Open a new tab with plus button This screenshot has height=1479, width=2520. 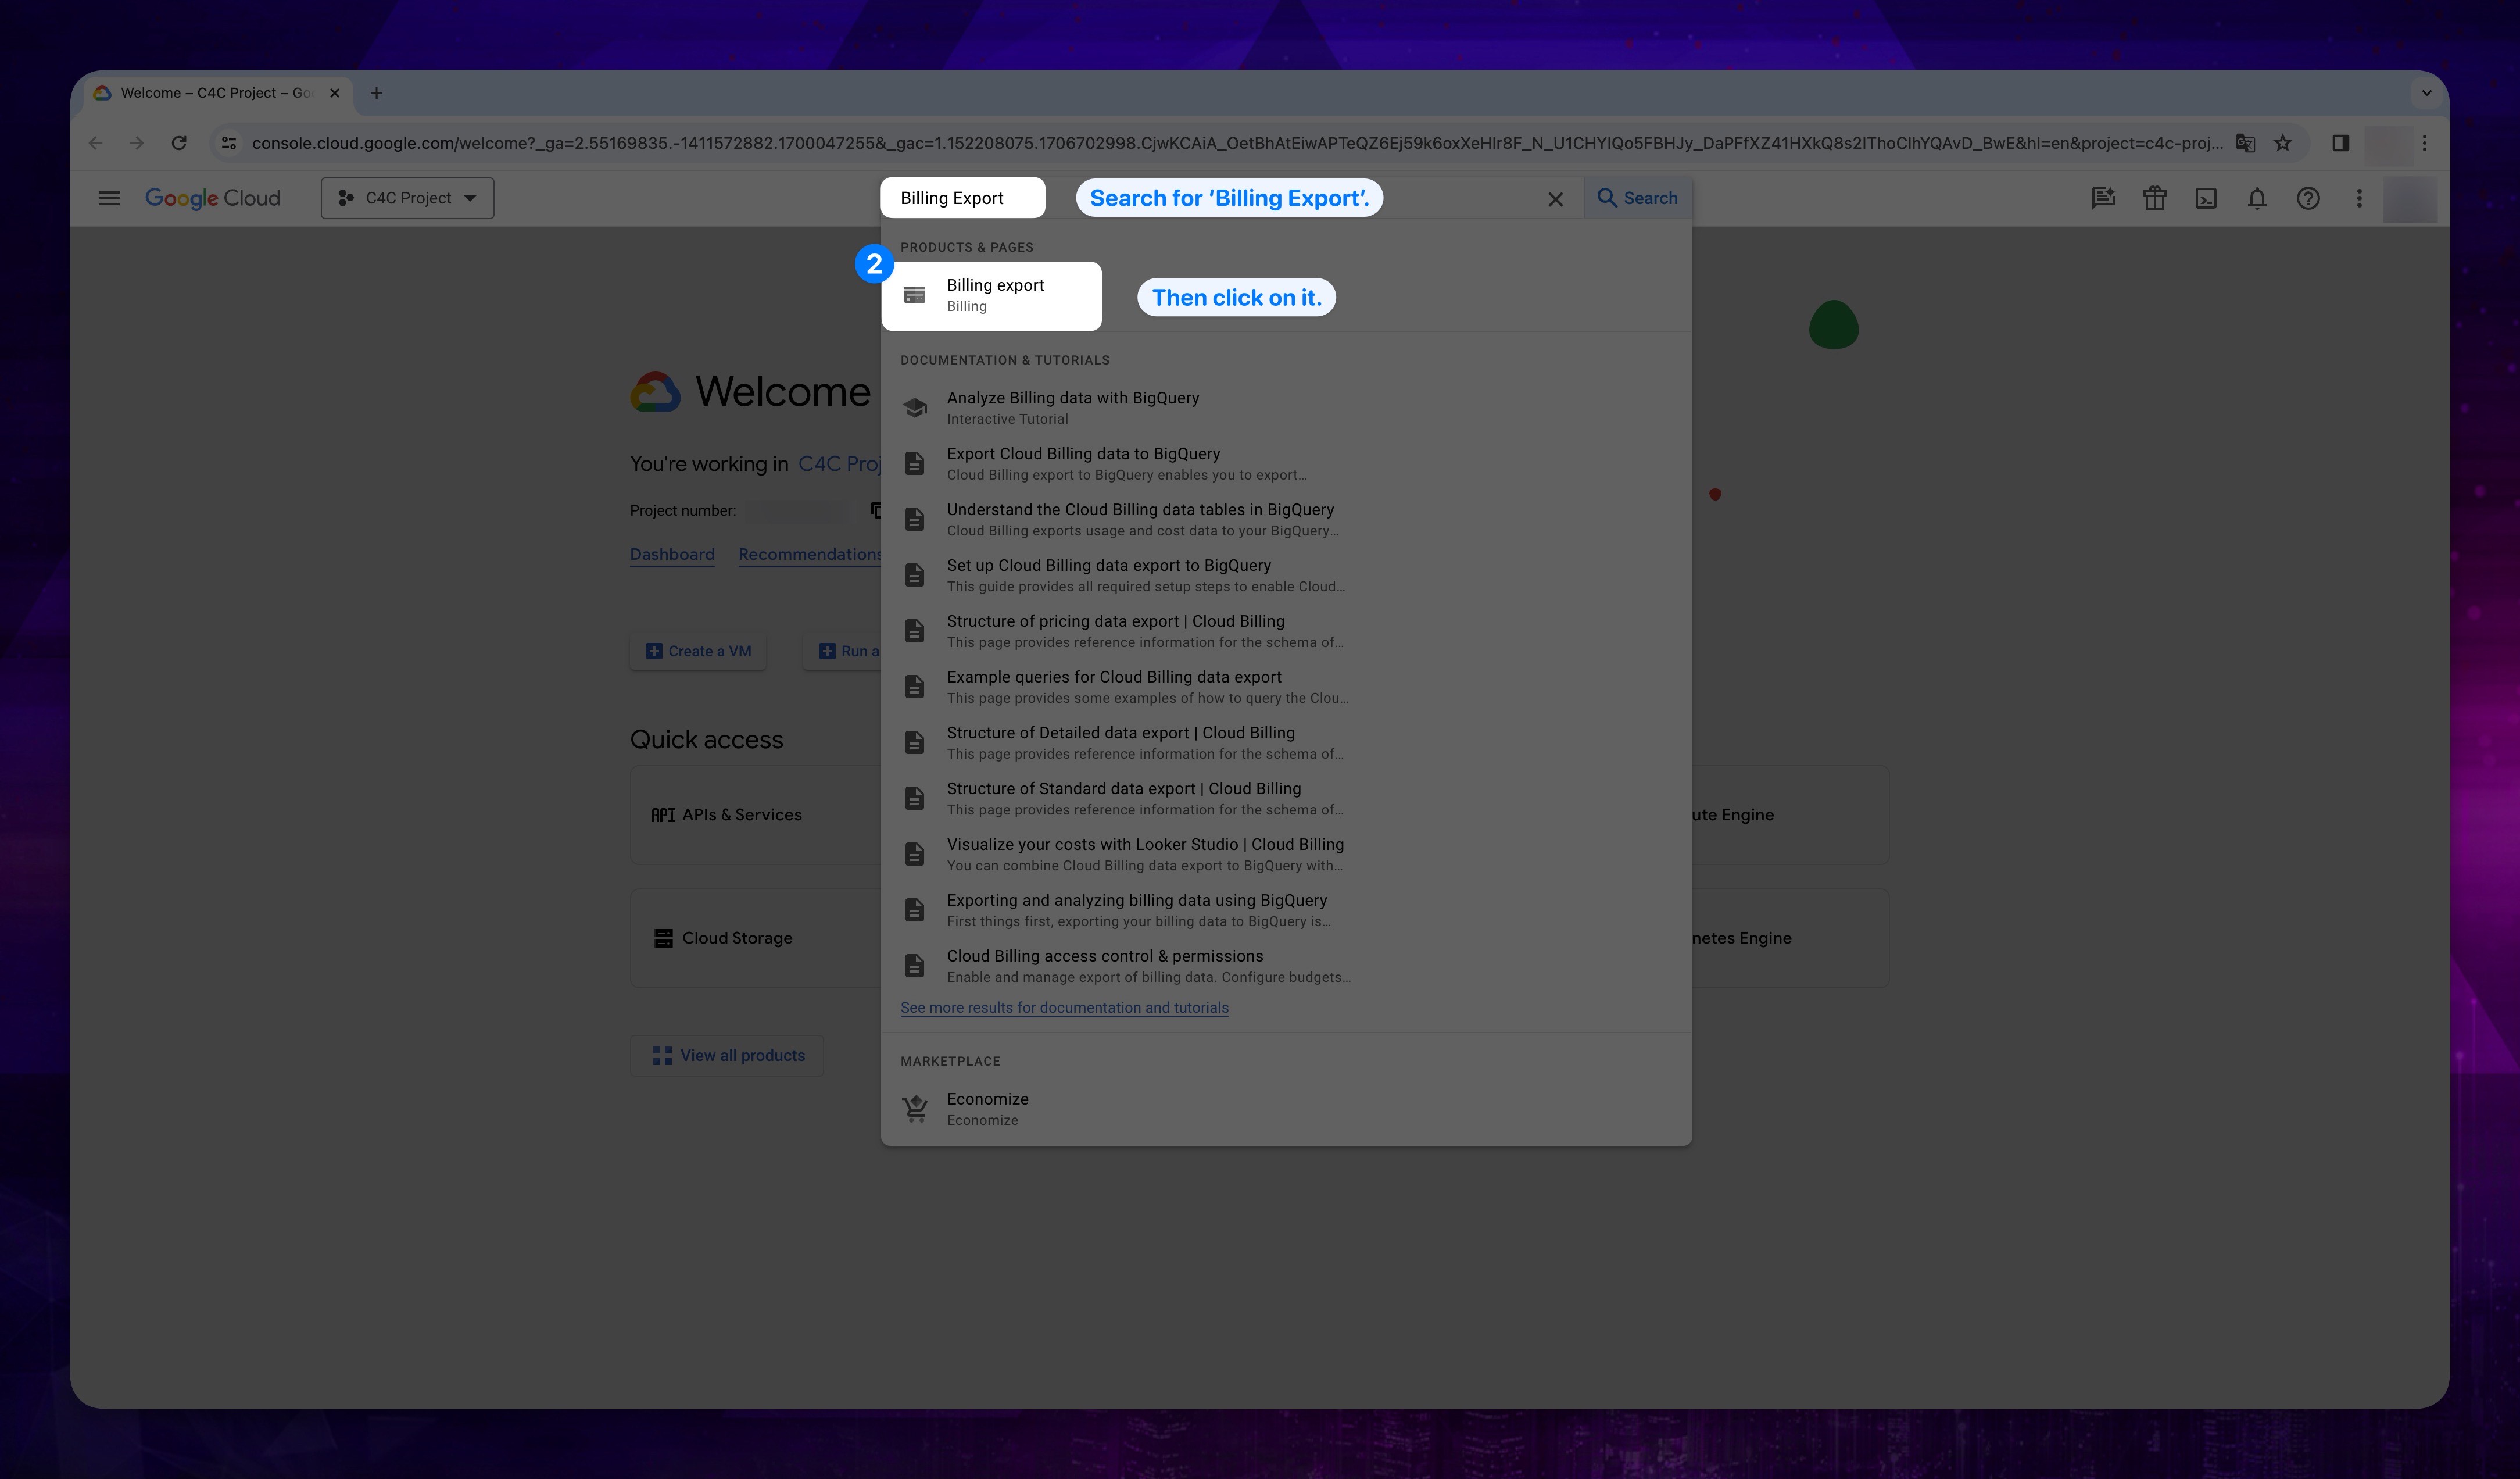pyautogui.click(x=376, y=93)
